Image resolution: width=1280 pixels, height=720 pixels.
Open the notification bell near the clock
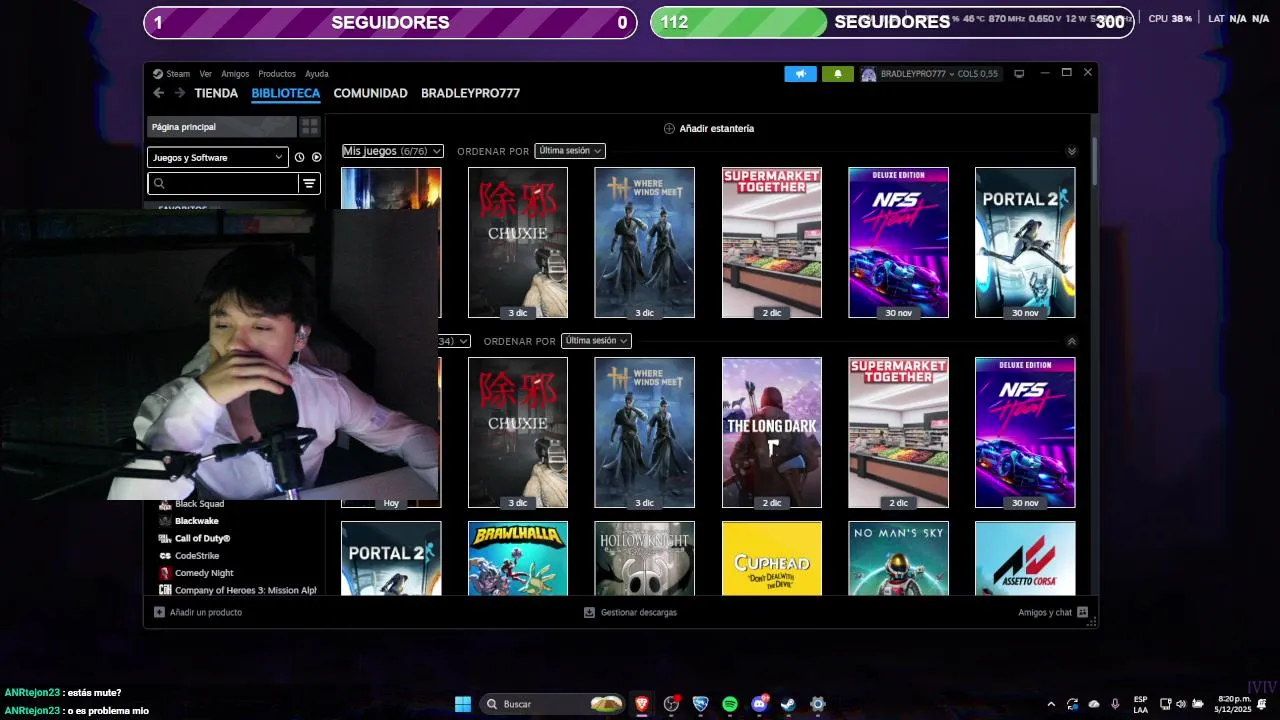point(1262,704)
